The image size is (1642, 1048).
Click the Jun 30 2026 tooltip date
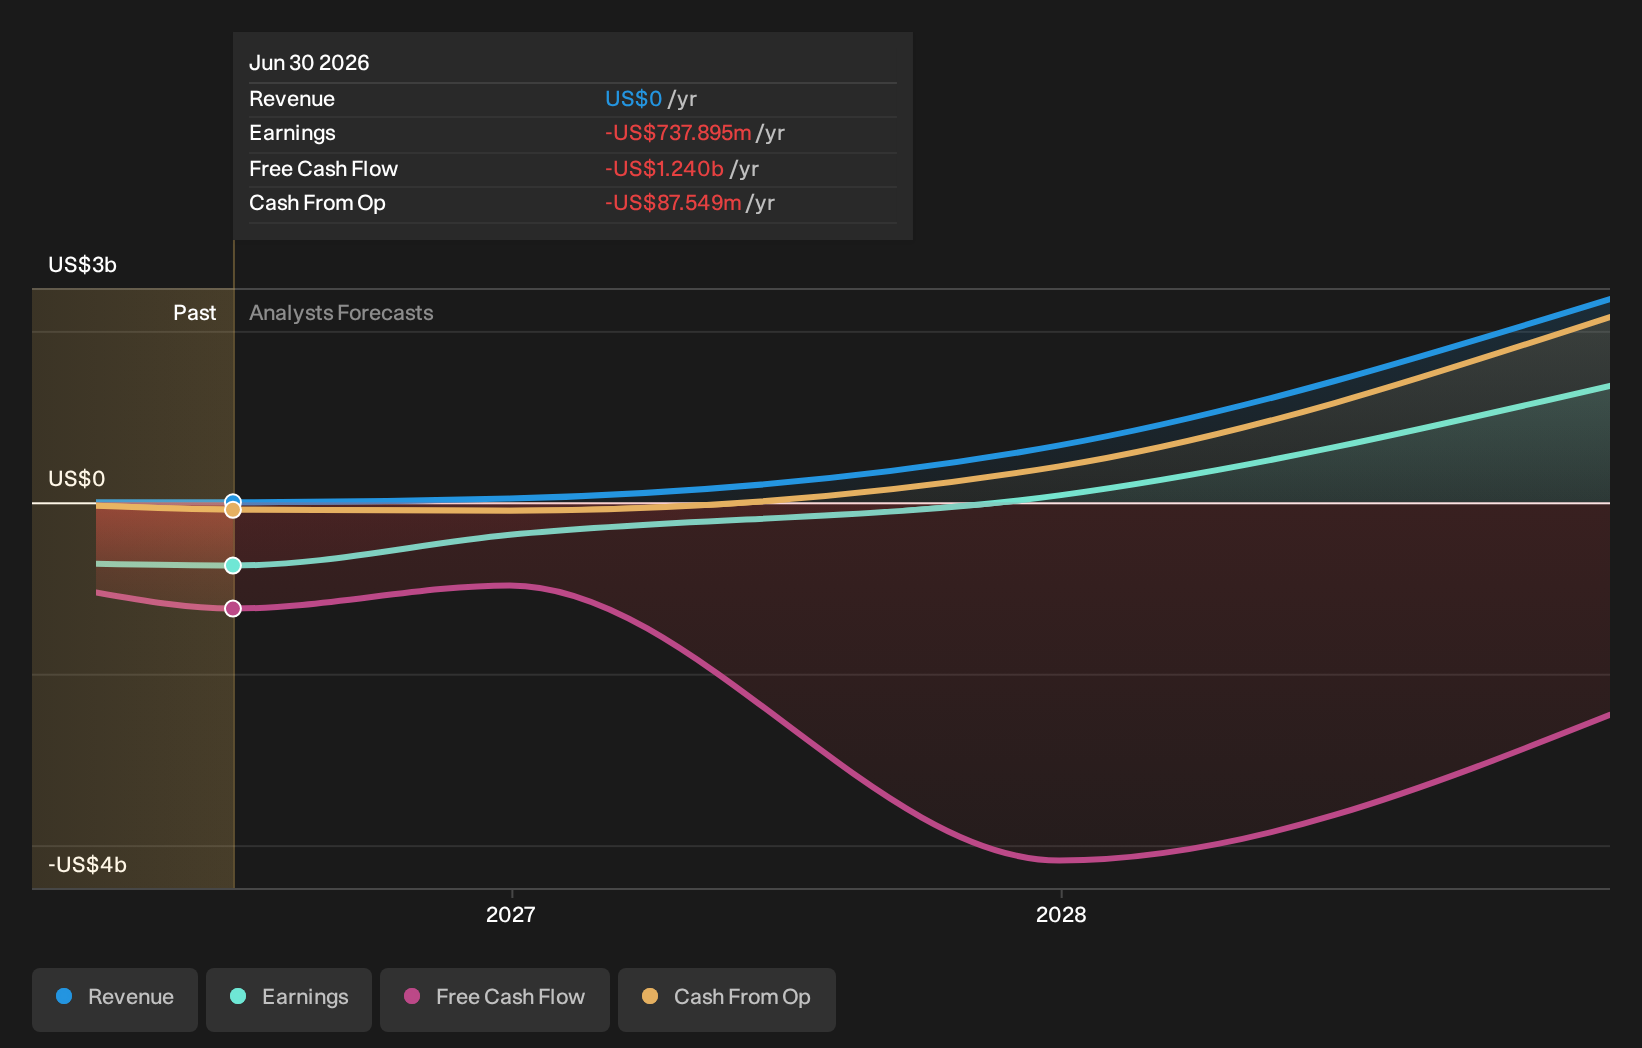pyautogui.click(x=309, y=63)
